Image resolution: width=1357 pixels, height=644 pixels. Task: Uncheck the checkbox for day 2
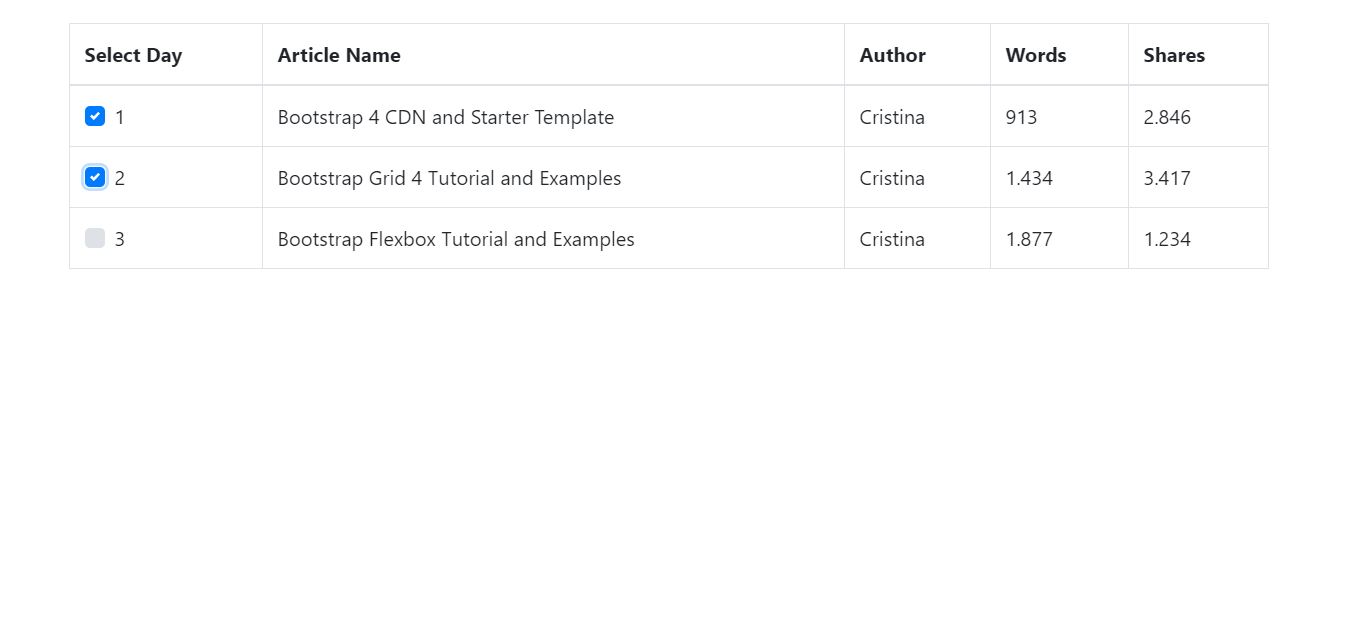(95, 177)
